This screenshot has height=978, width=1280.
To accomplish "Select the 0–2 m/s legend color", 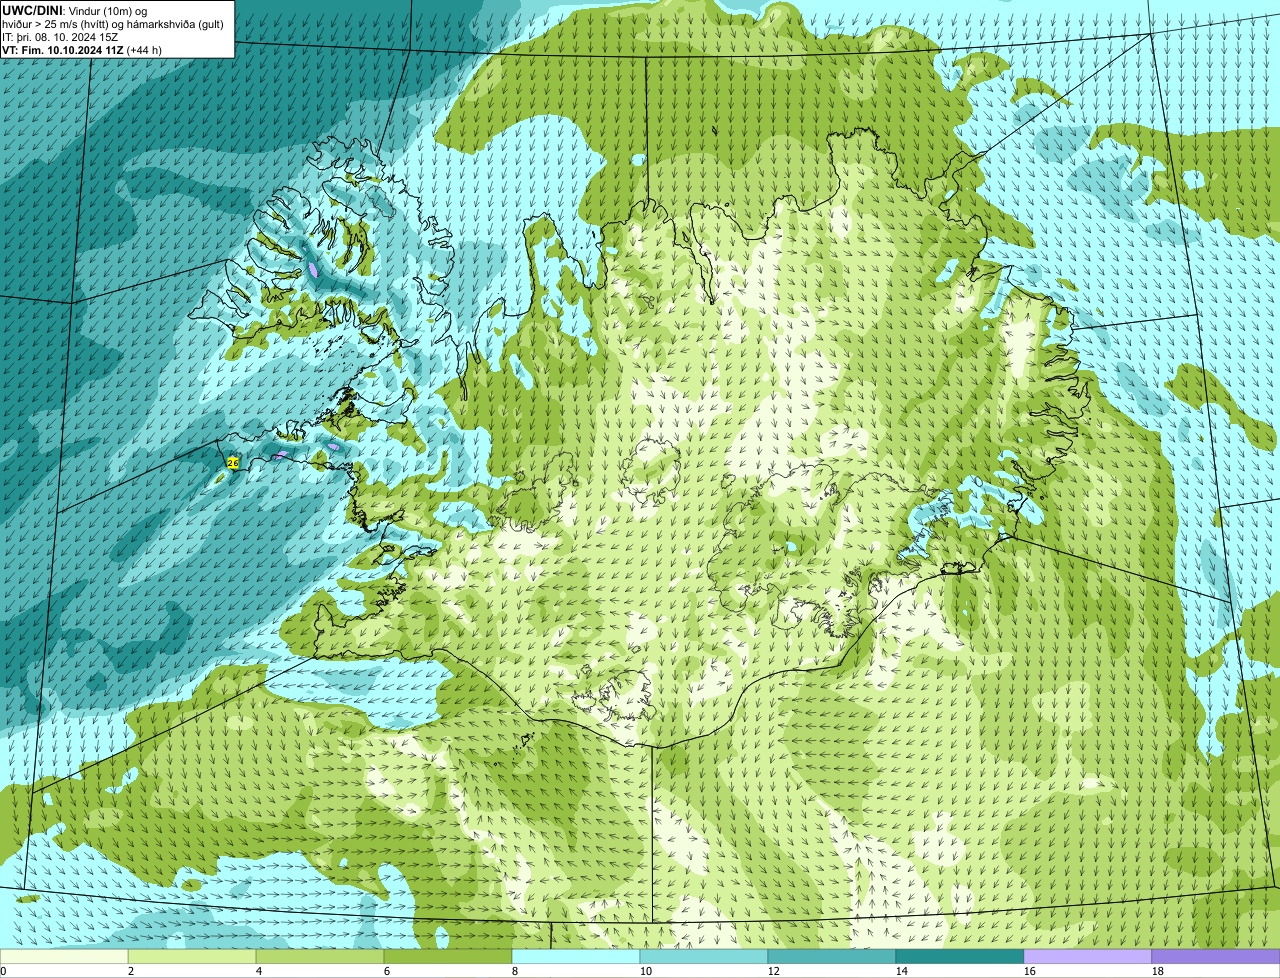I will point(64,956).
